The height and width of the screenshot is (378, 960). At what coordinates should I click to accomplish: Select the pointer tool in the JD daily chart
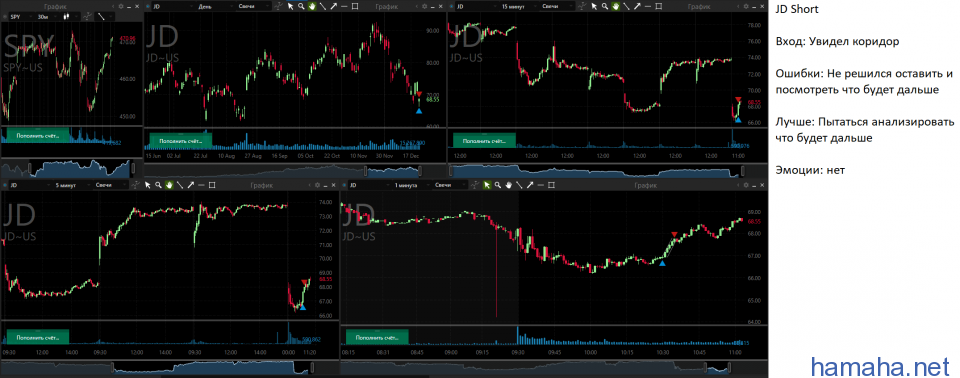pos(290,6)
